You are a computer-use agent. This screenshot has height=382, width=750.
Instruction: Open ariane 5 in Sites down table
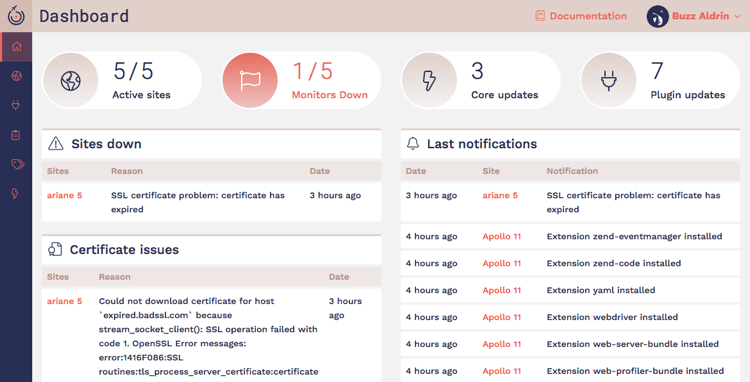(65, 195)
